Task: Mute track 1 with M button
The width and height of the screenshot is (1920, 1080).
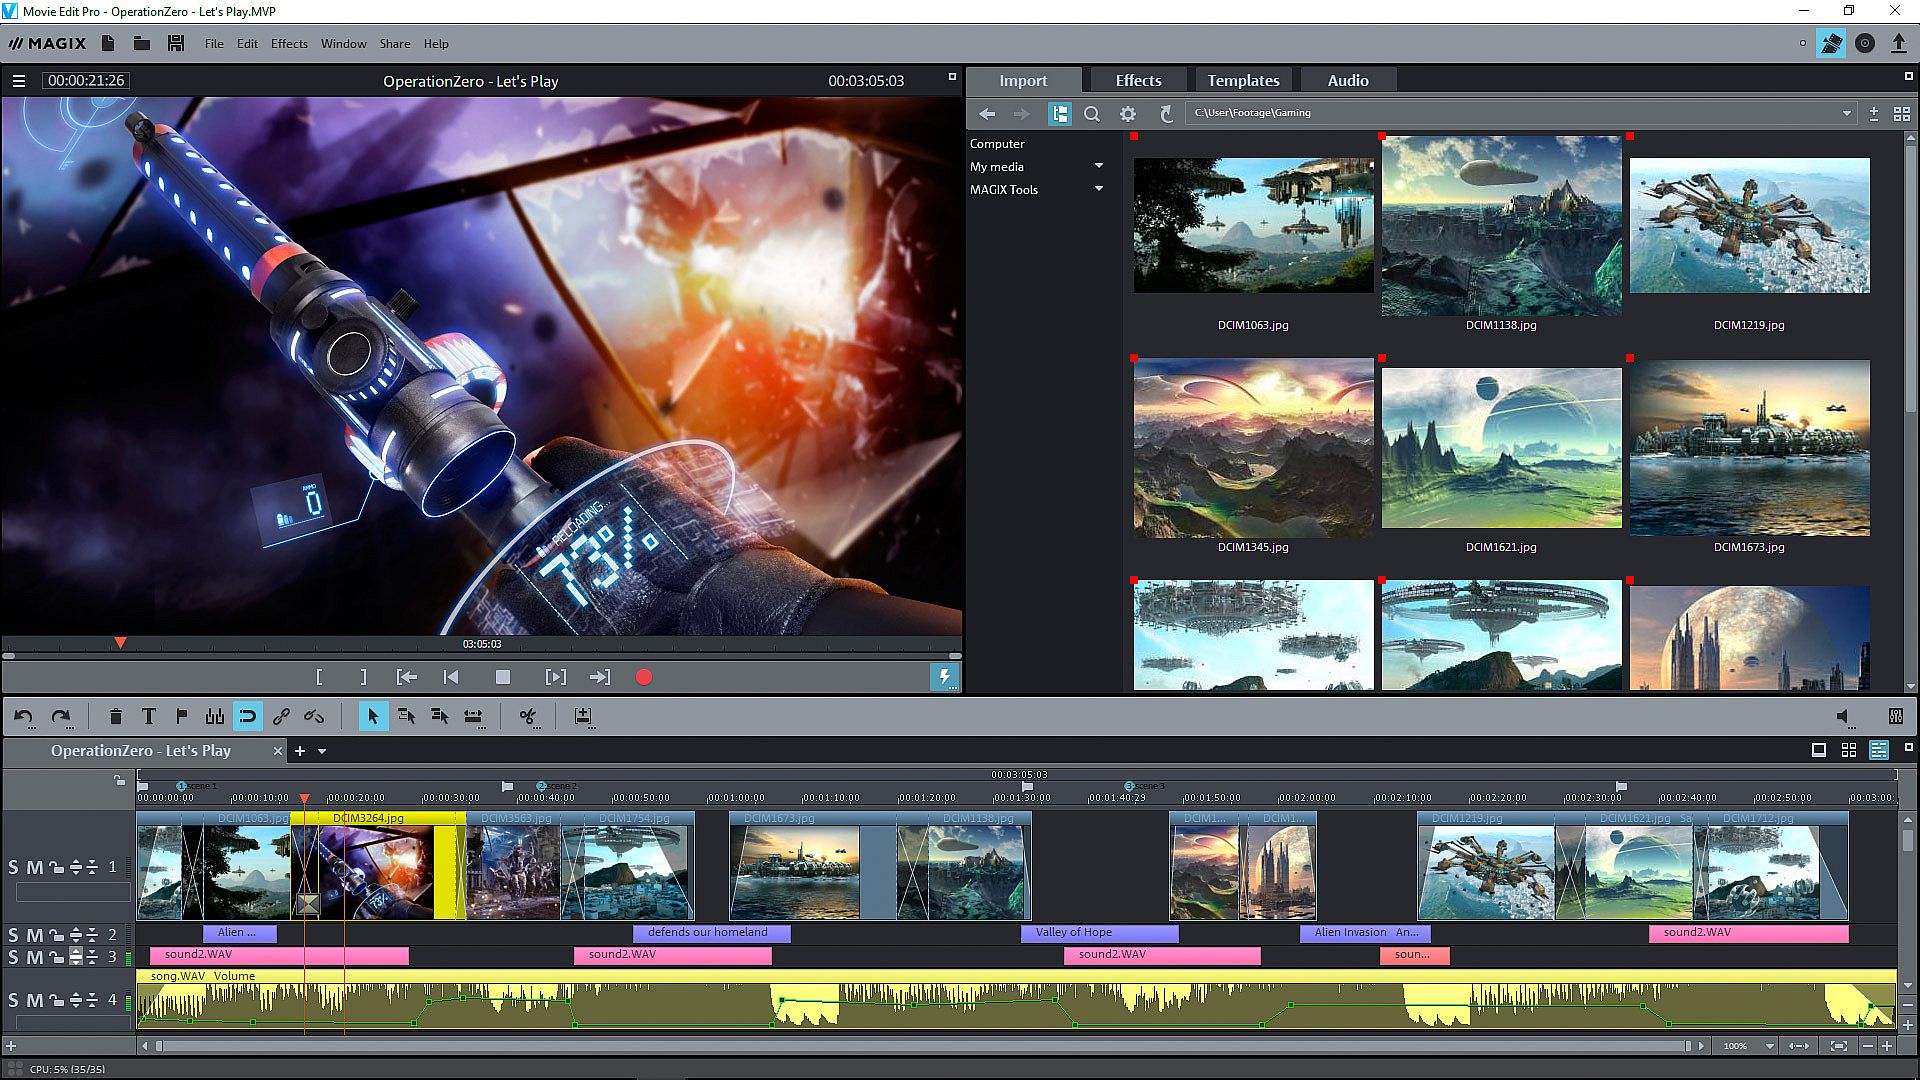Action: click(34, 867)
